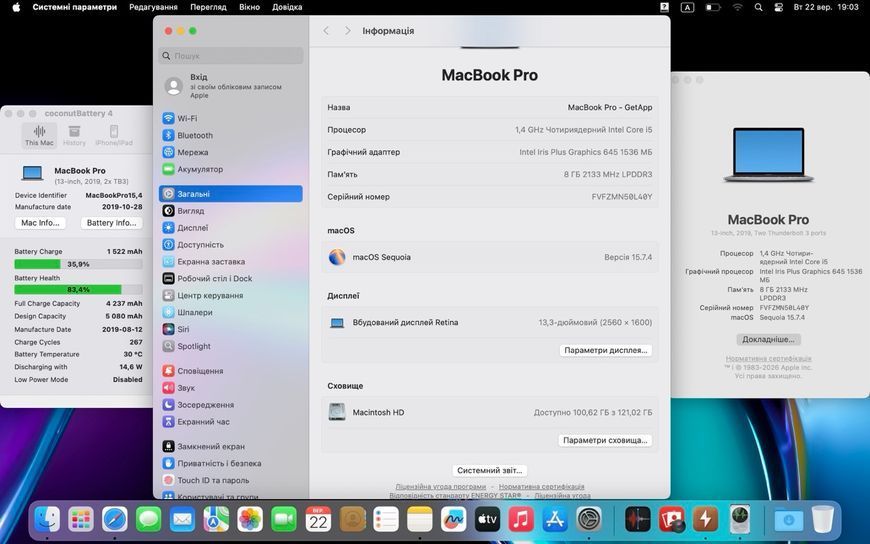Image resolution: width=870 pixels, height=544 pixels.
Task: Open Freeform from the Dock
Action: coord(453,520)
